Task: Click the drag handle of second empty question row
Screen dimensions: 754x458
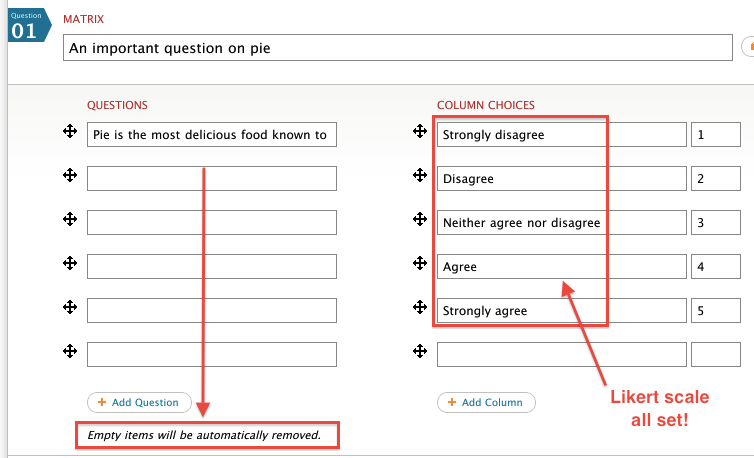Action: click(70, 220)
